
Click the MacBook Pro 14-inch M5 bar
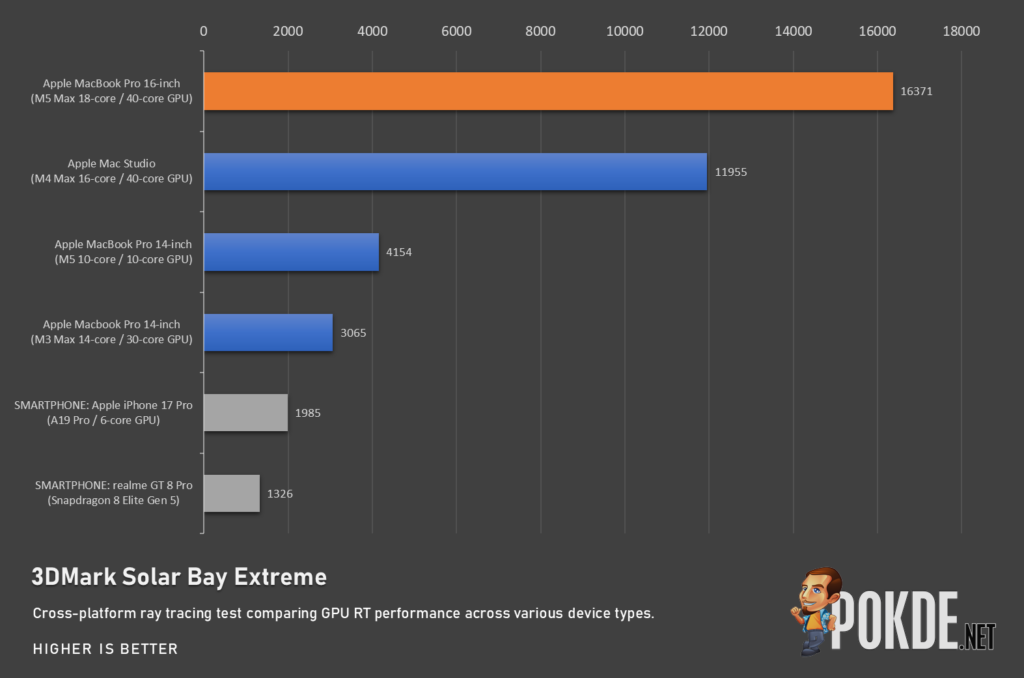pyautogui.click(x=291, y=252)
